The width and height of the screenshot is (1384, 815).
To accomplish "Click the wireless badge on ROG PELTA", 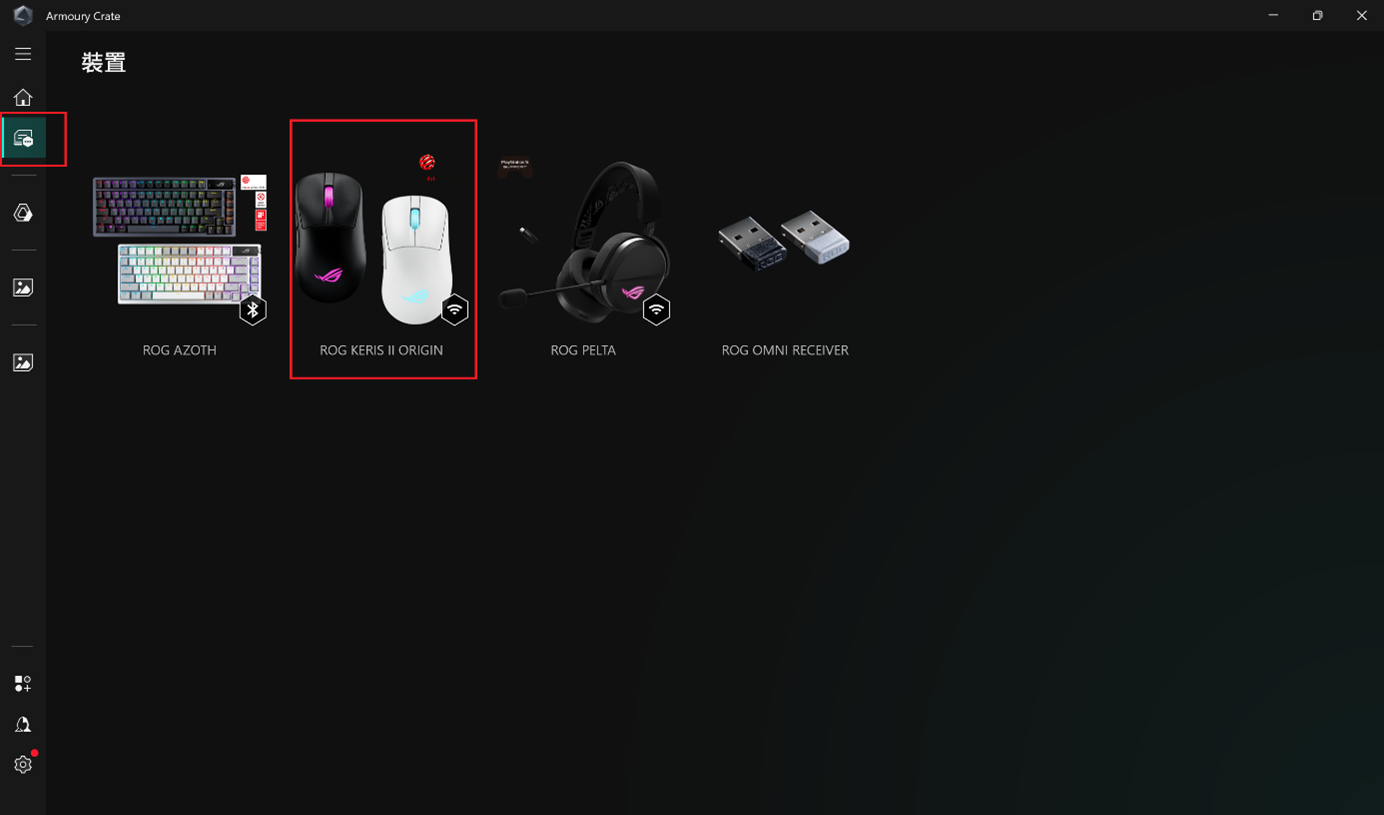I will click(x=656, y=310).
